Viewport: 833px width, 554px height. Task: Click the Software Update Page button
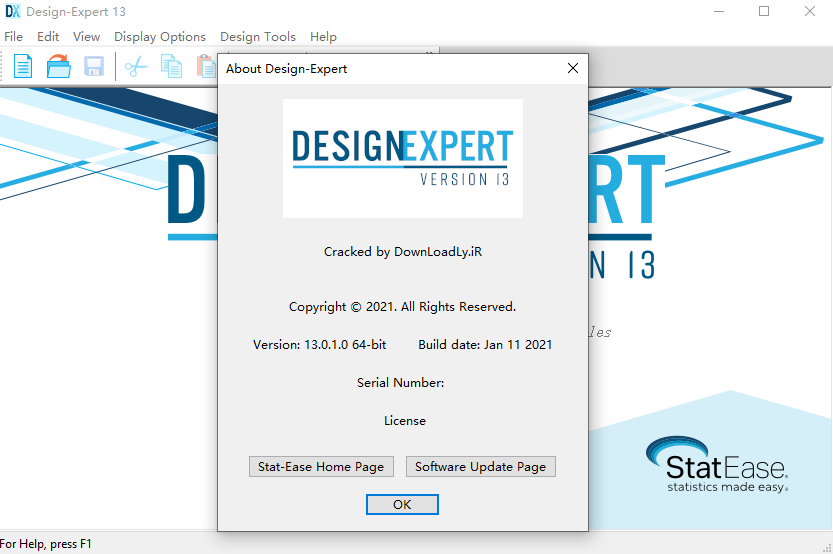pos(481,466)
